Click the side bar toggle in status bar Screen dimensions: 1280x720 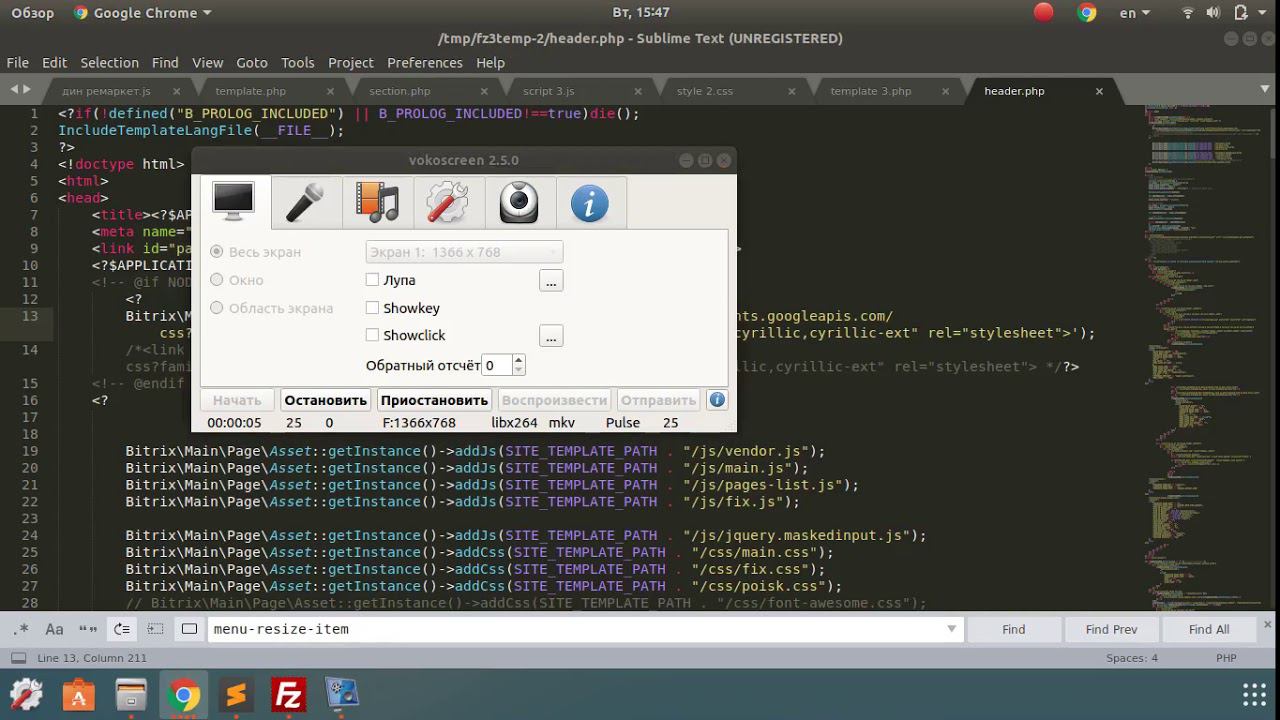coord(18,658)
